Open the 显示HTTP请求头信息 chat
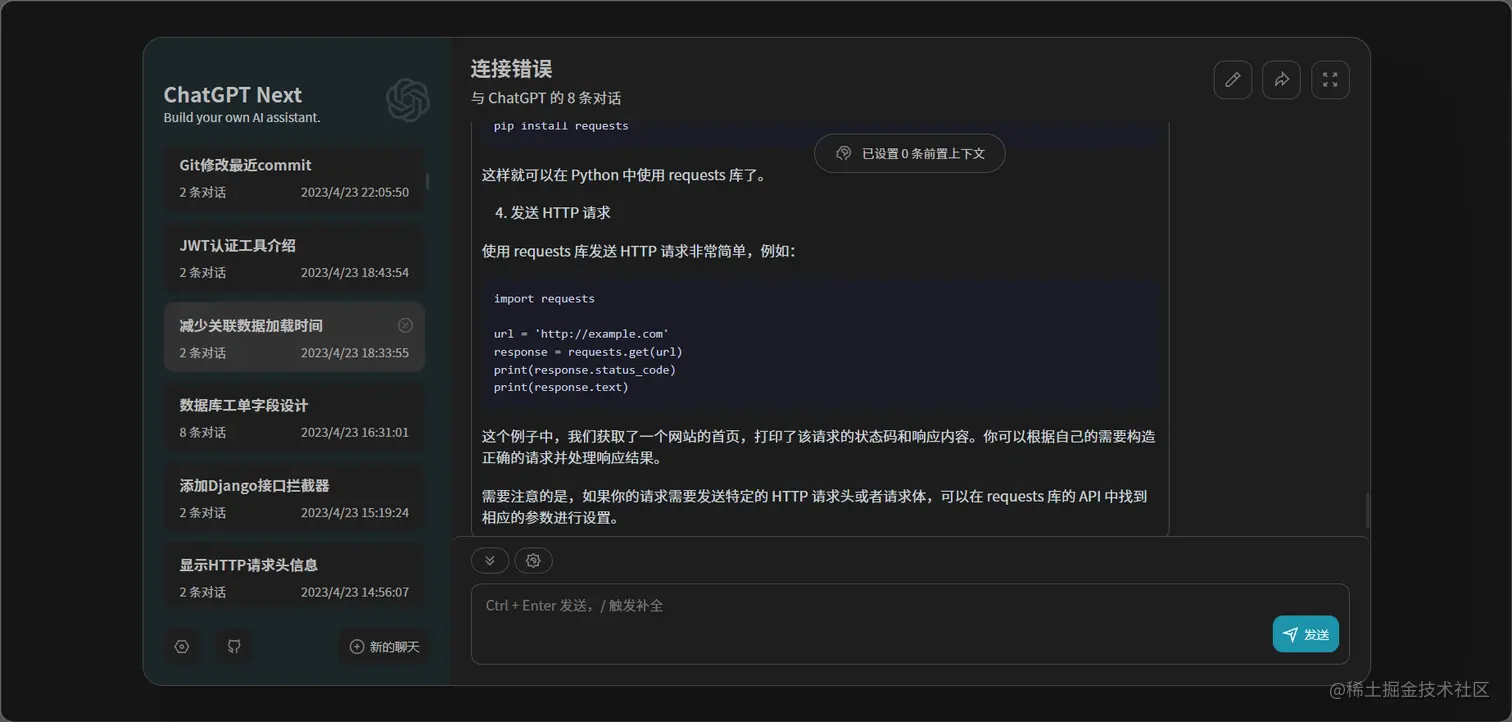Image resolution: width=1512 pixels, height=722 pixels. tap(295, 577)
